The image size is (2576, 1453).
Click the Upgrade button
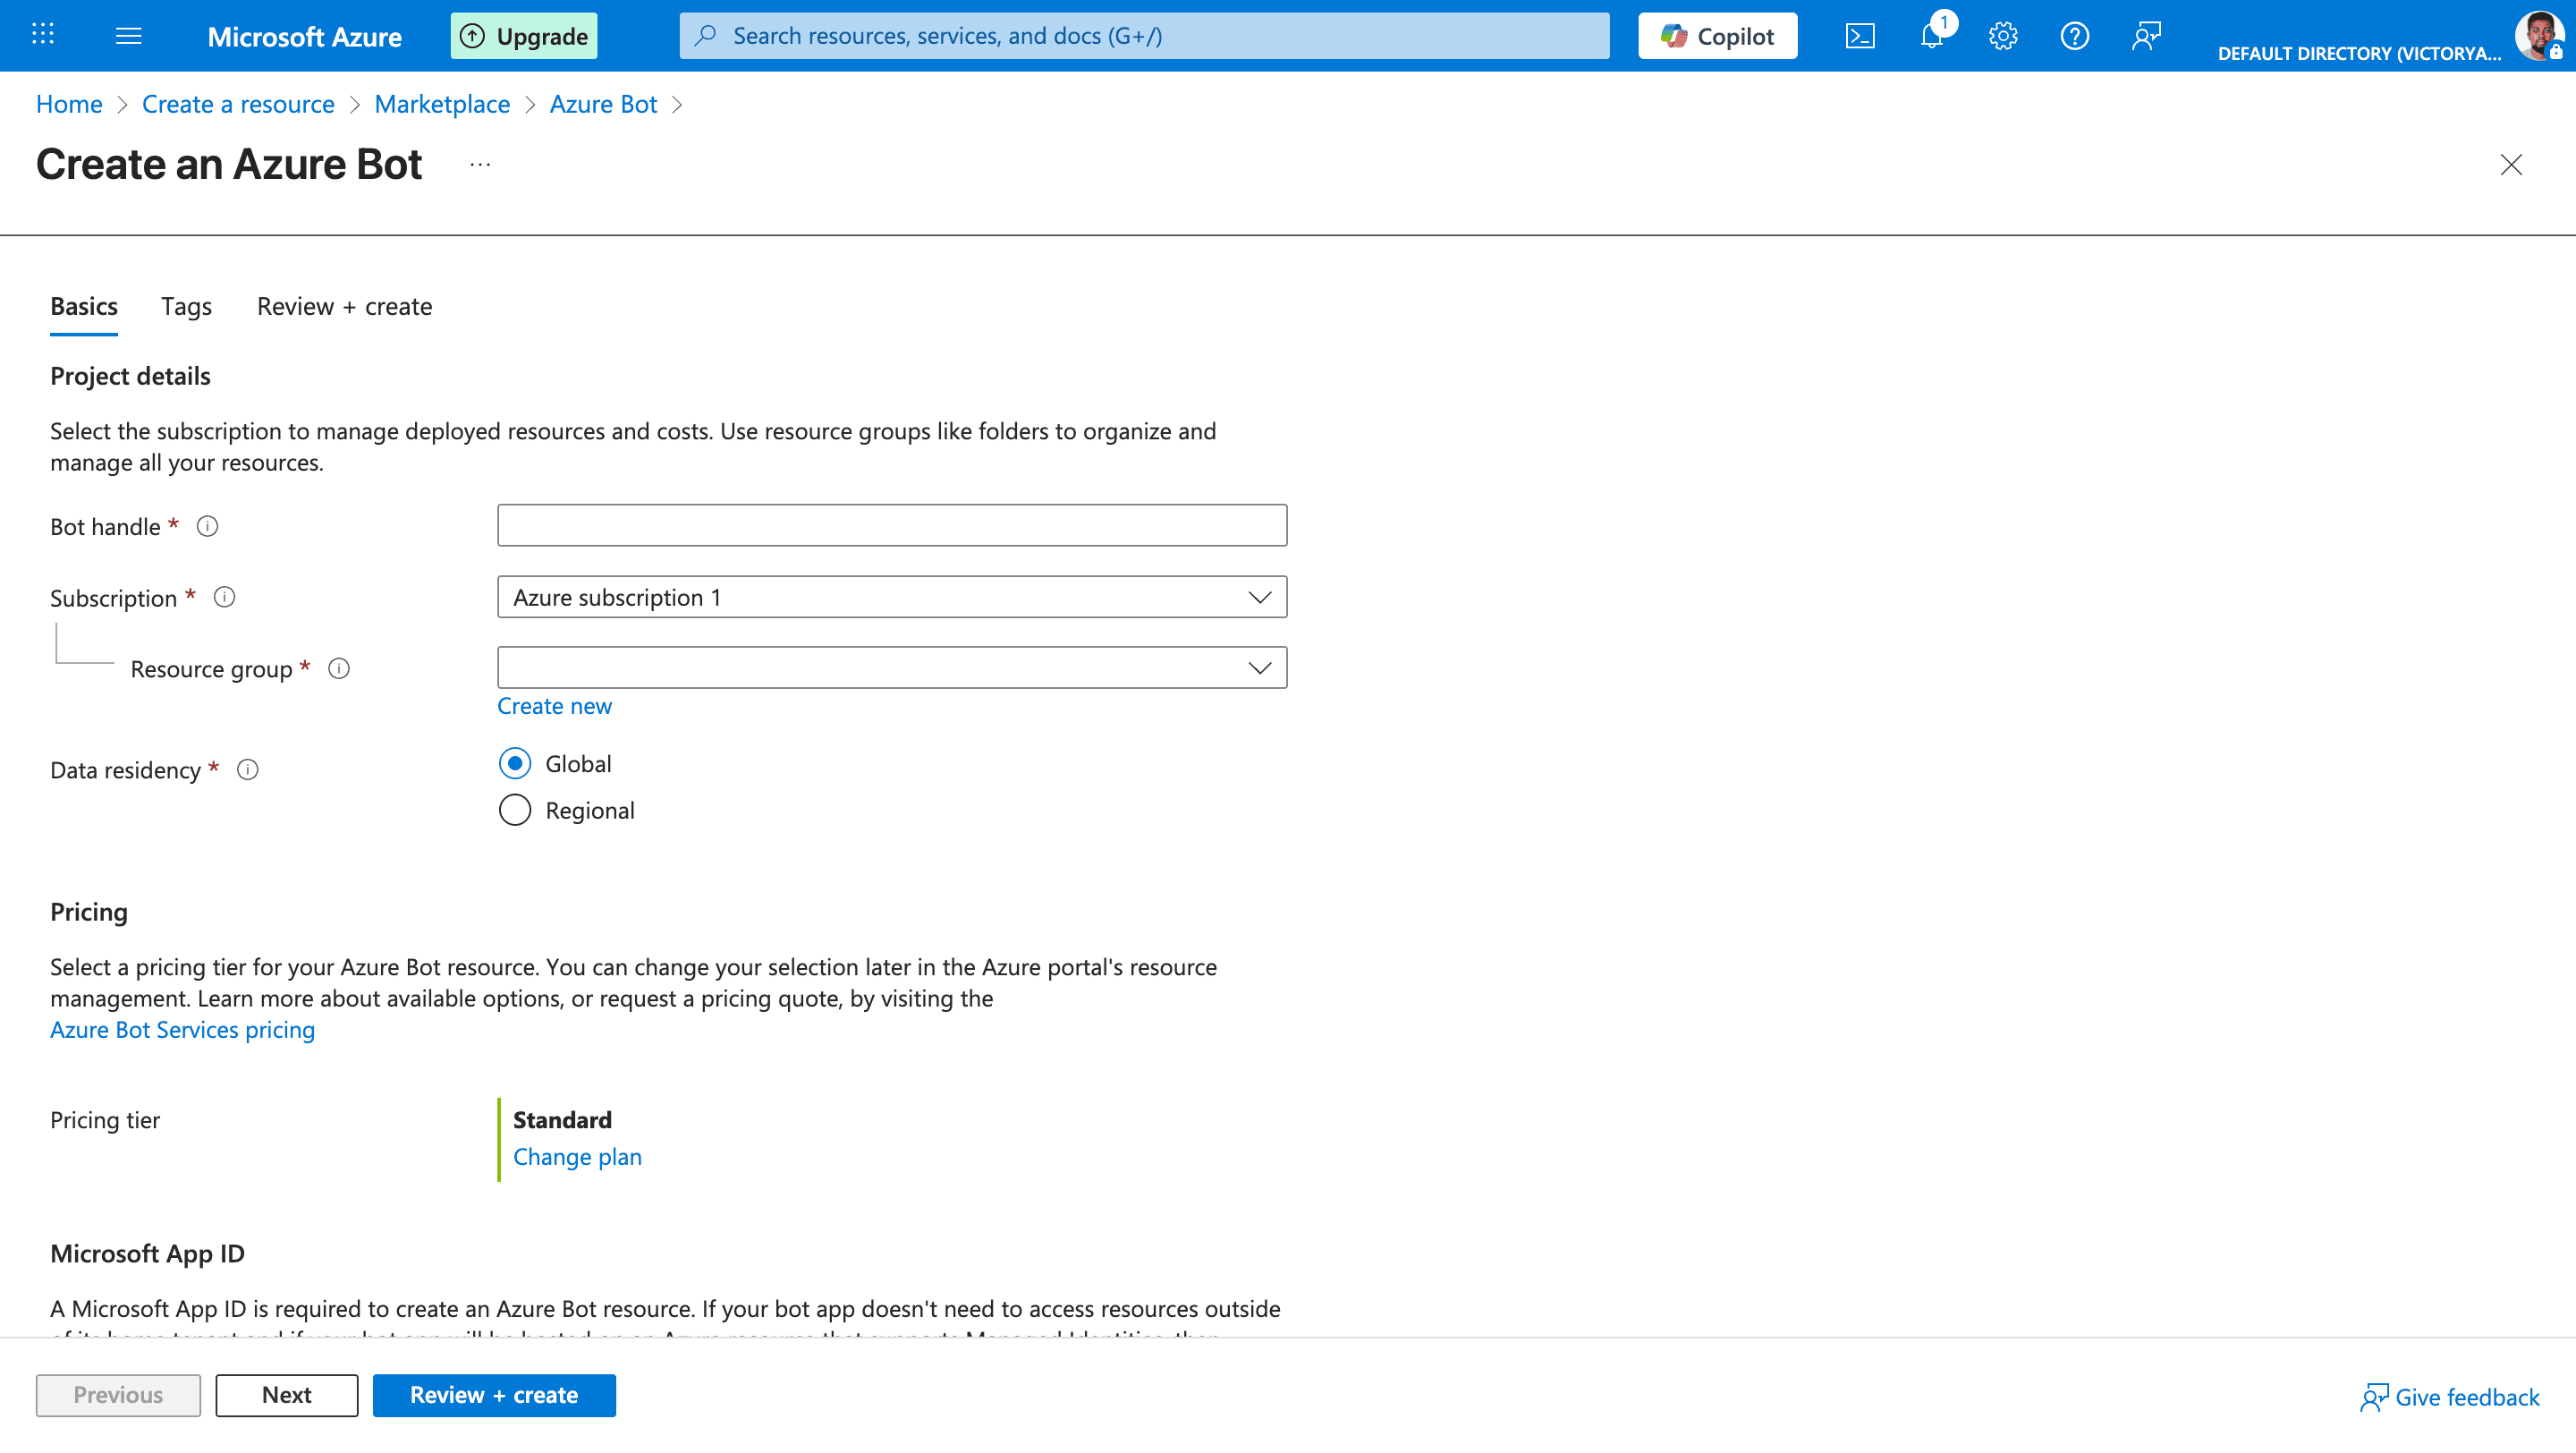coord(524,36)
